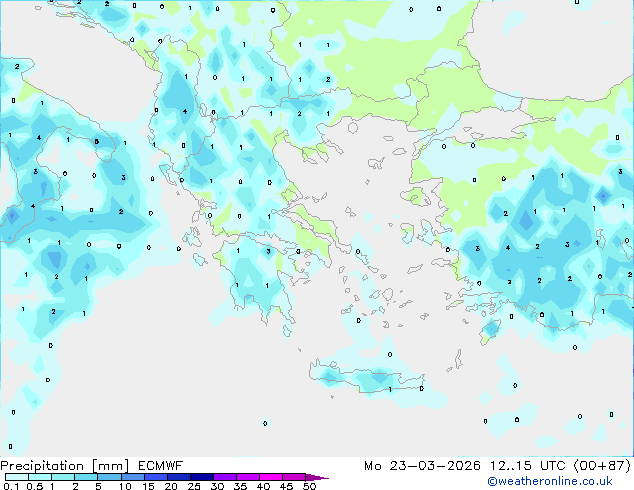
Task: Click the ECMWF model label
Action: [161, 466]
